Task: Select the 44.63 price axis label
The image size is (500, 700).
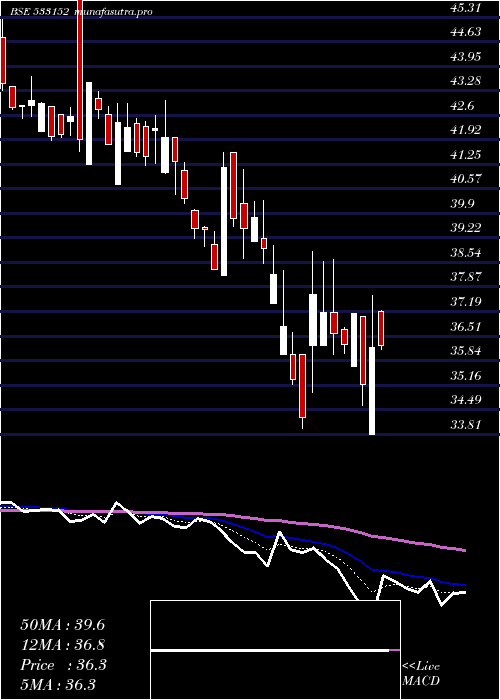Action: 466,32
